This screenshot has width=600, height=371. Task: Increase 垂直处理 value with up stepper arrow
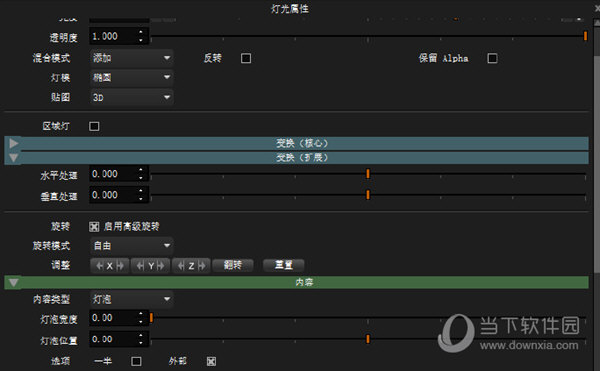point(141,191)
